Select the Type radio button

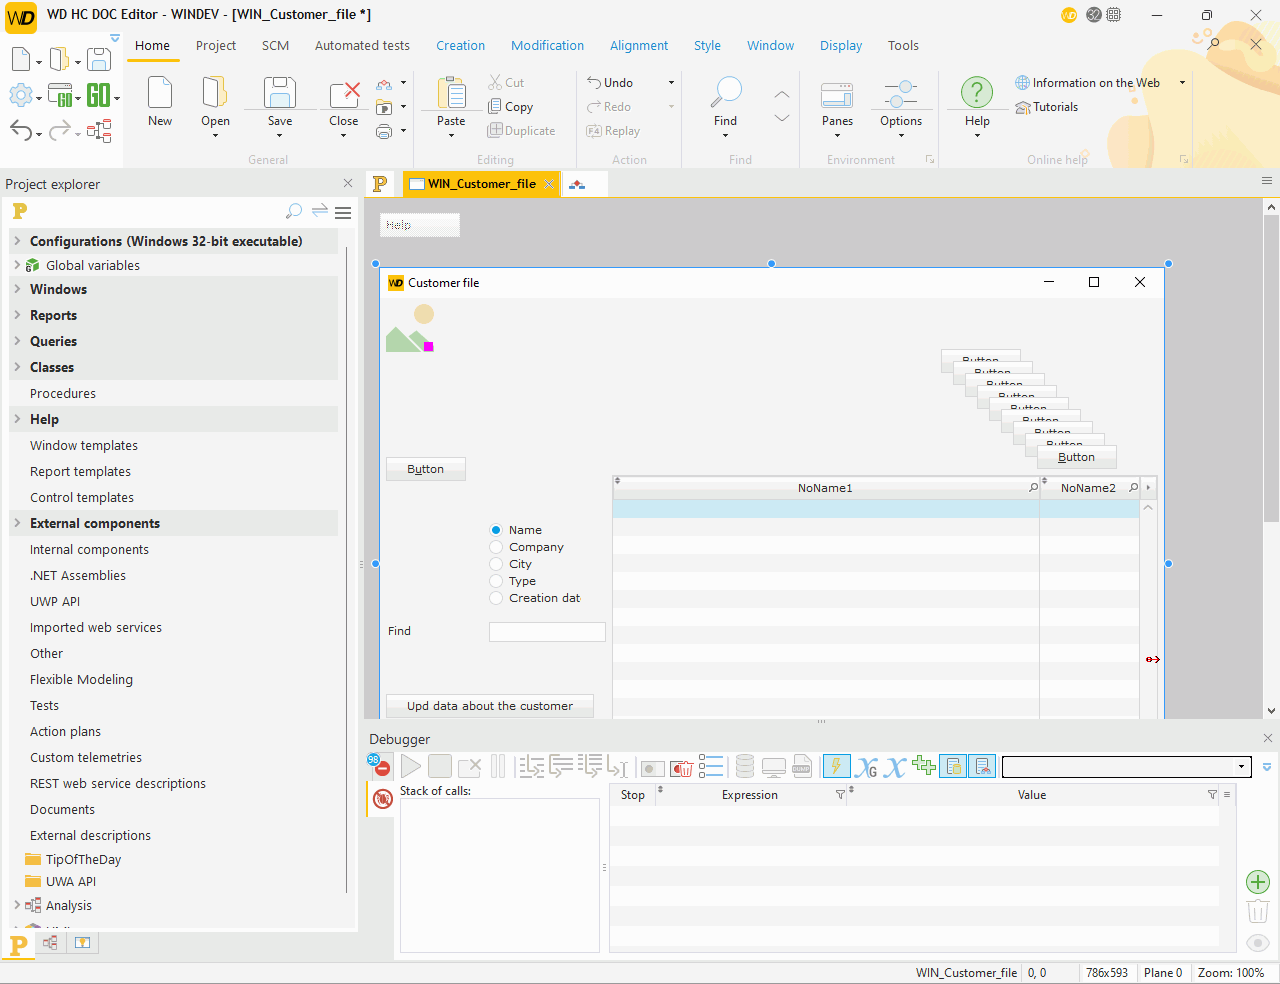point(496,581)
